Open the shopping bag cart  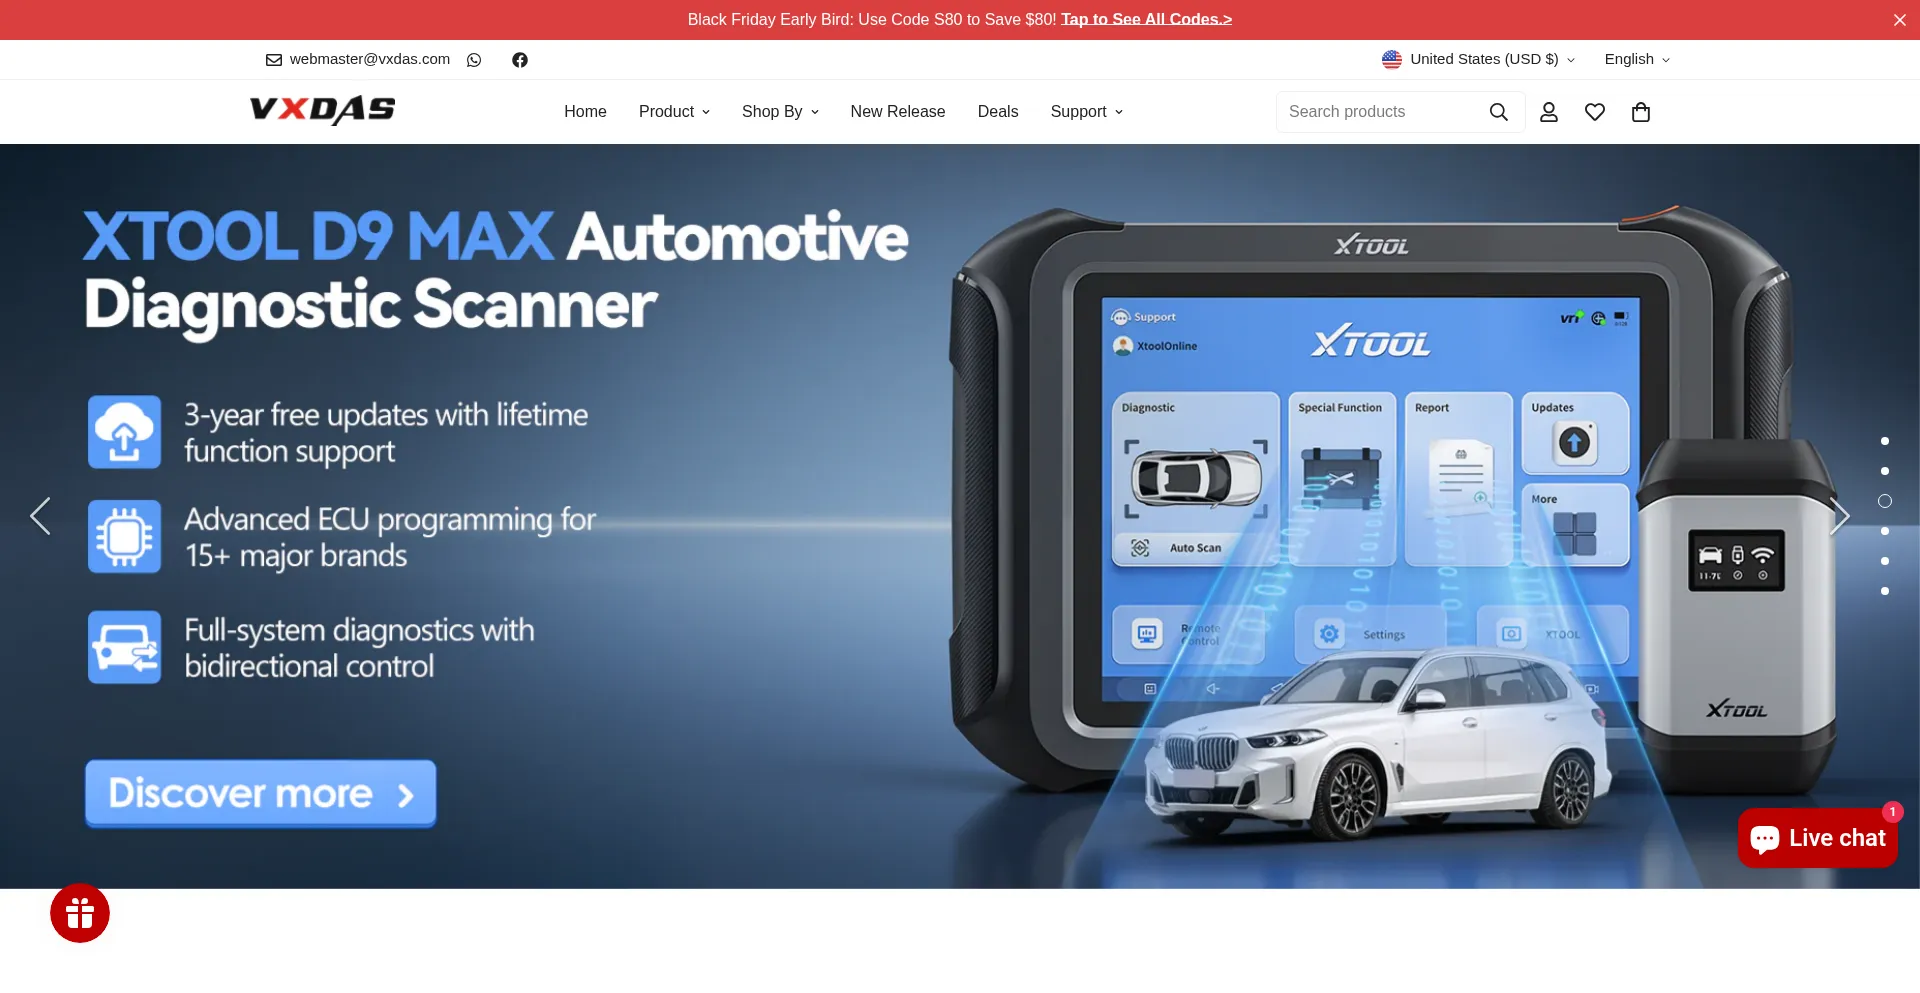pos(1641,112)
